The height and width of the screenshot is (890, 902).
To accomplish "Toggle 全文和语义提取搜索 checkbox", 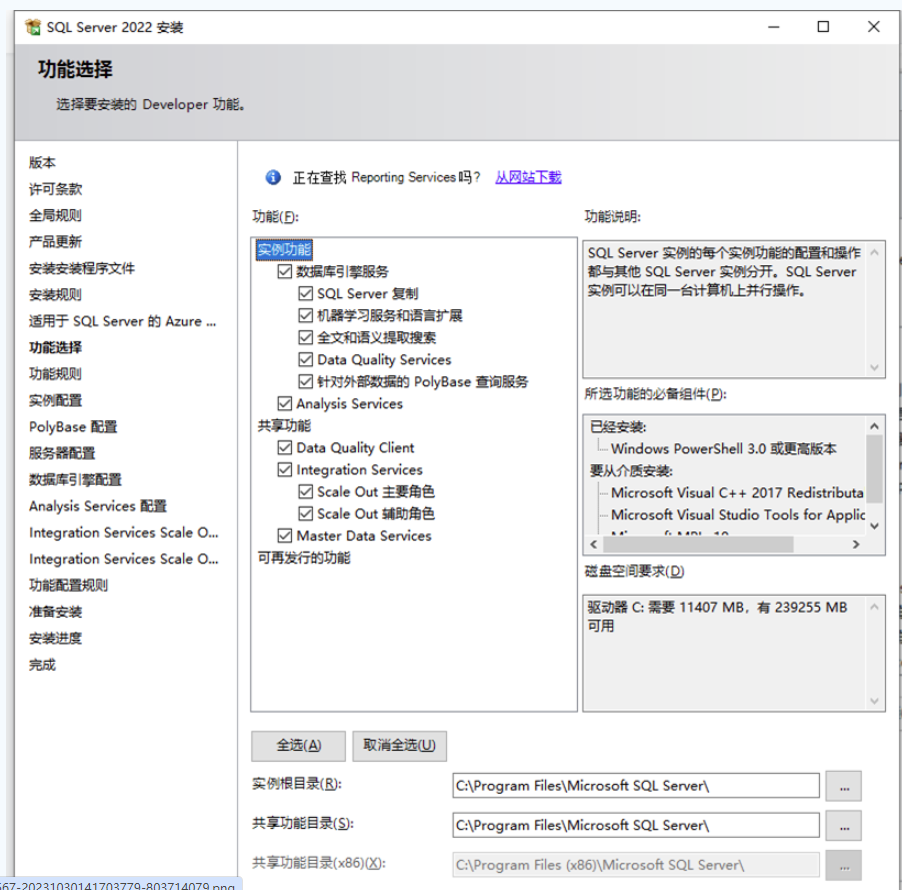I will tap(305, 337).
